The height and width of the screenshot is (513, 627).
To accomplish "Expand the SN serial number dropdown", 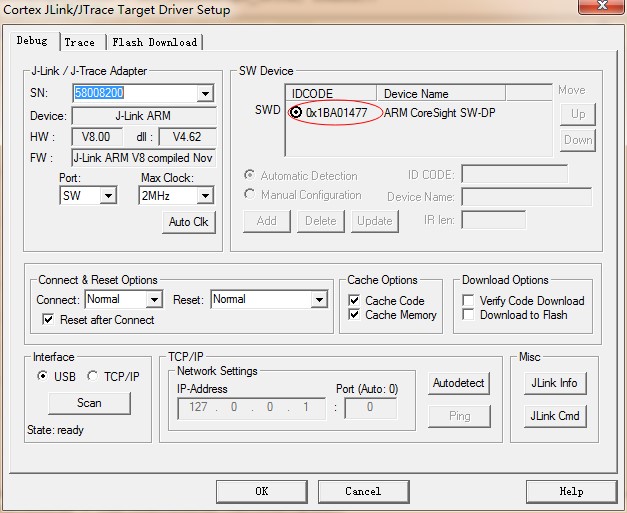I will coord(205,93).
